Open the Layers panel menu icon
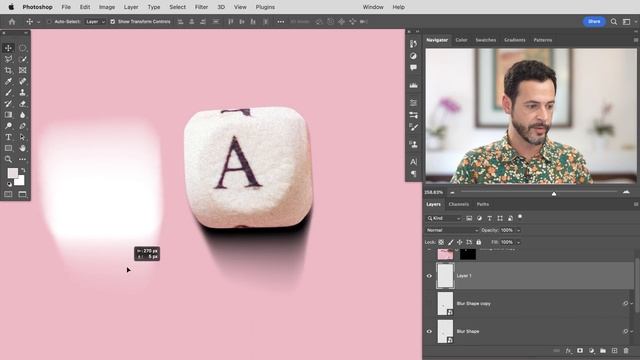The height and width of the screenshot is (360, 640). (636, 204)
